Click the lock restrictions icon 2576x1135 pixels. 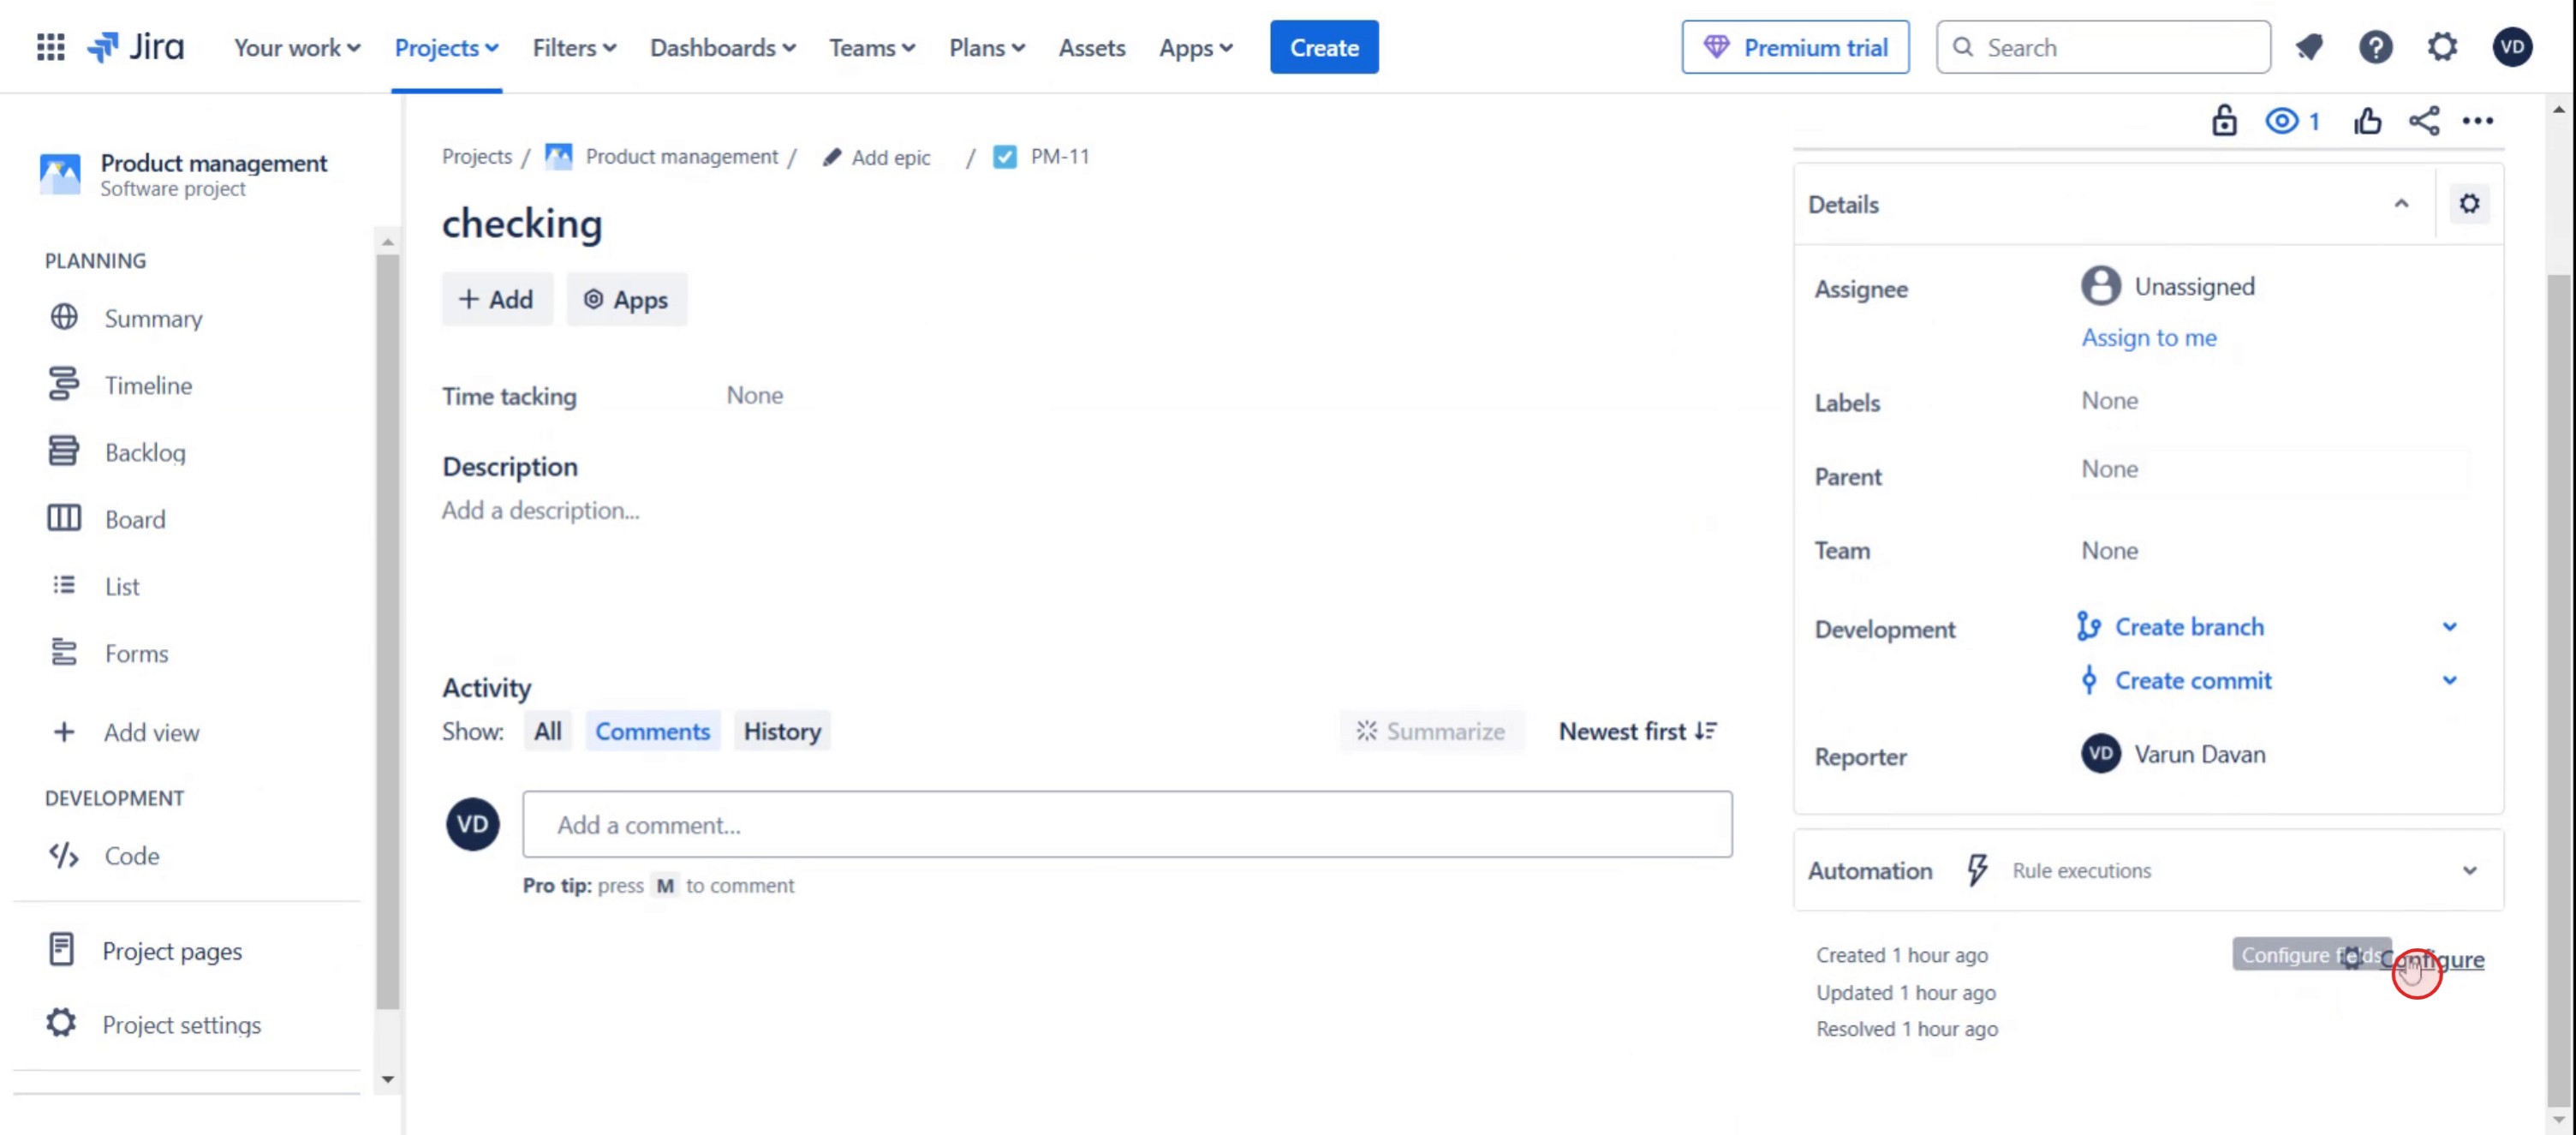[x=2224, y=121]
